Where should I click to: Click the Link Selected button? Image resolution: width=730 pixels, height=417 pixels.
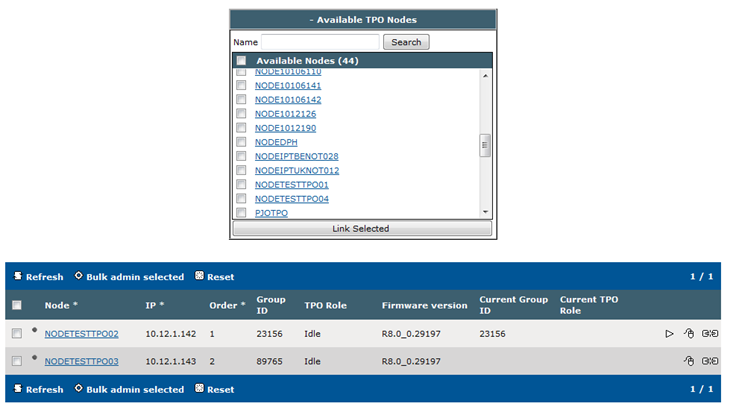[x=362, y=229]
